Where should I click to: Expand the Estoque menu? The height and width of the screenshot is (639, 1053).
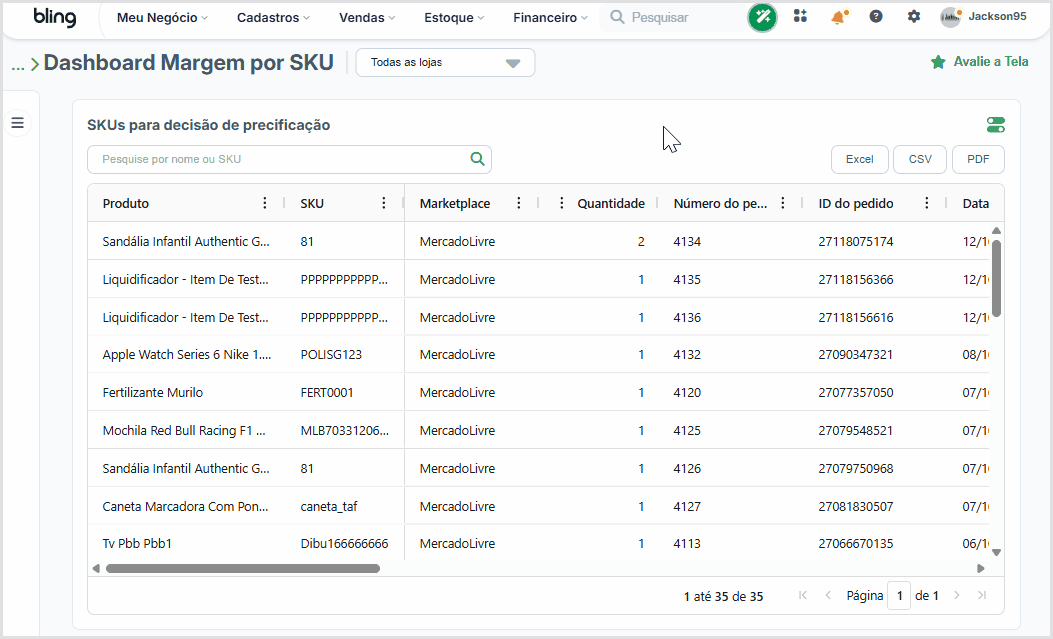pos(453,17)
